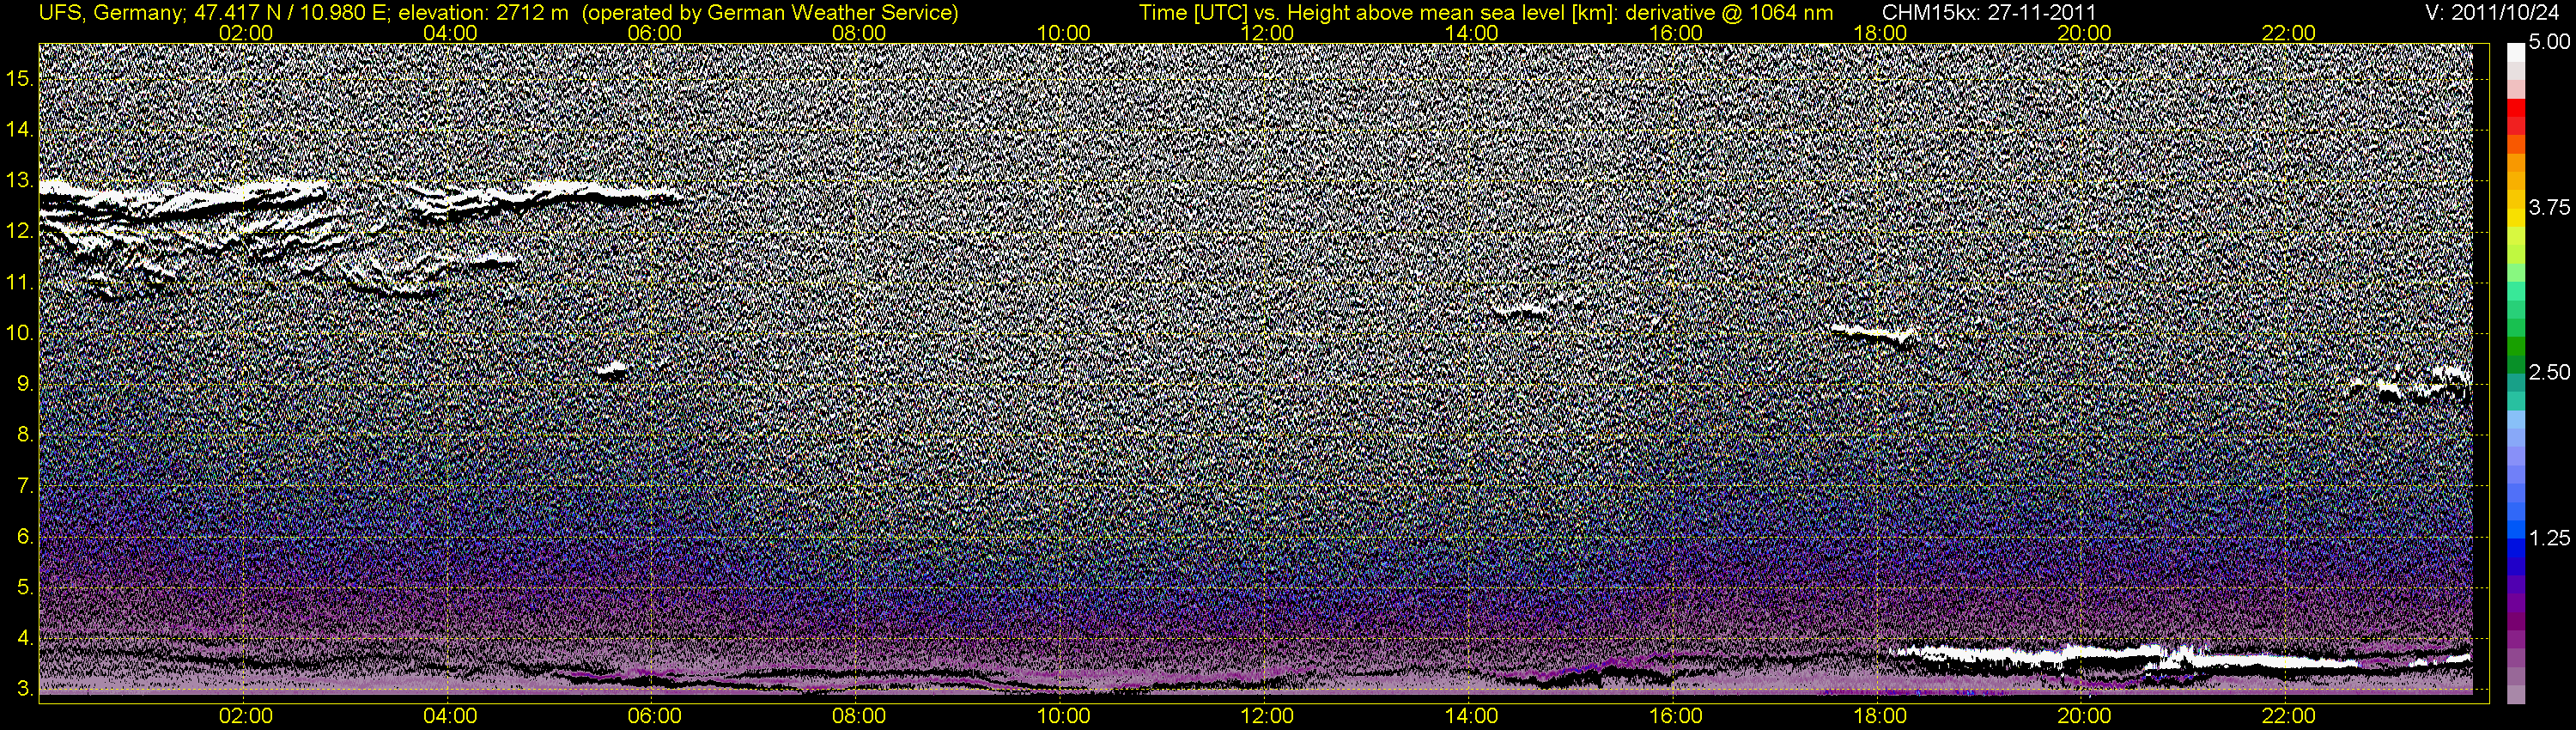Screen dimensions: 2576x730
Task: Click the 18:00 label on the top time axis
Action: point(1880,33)
